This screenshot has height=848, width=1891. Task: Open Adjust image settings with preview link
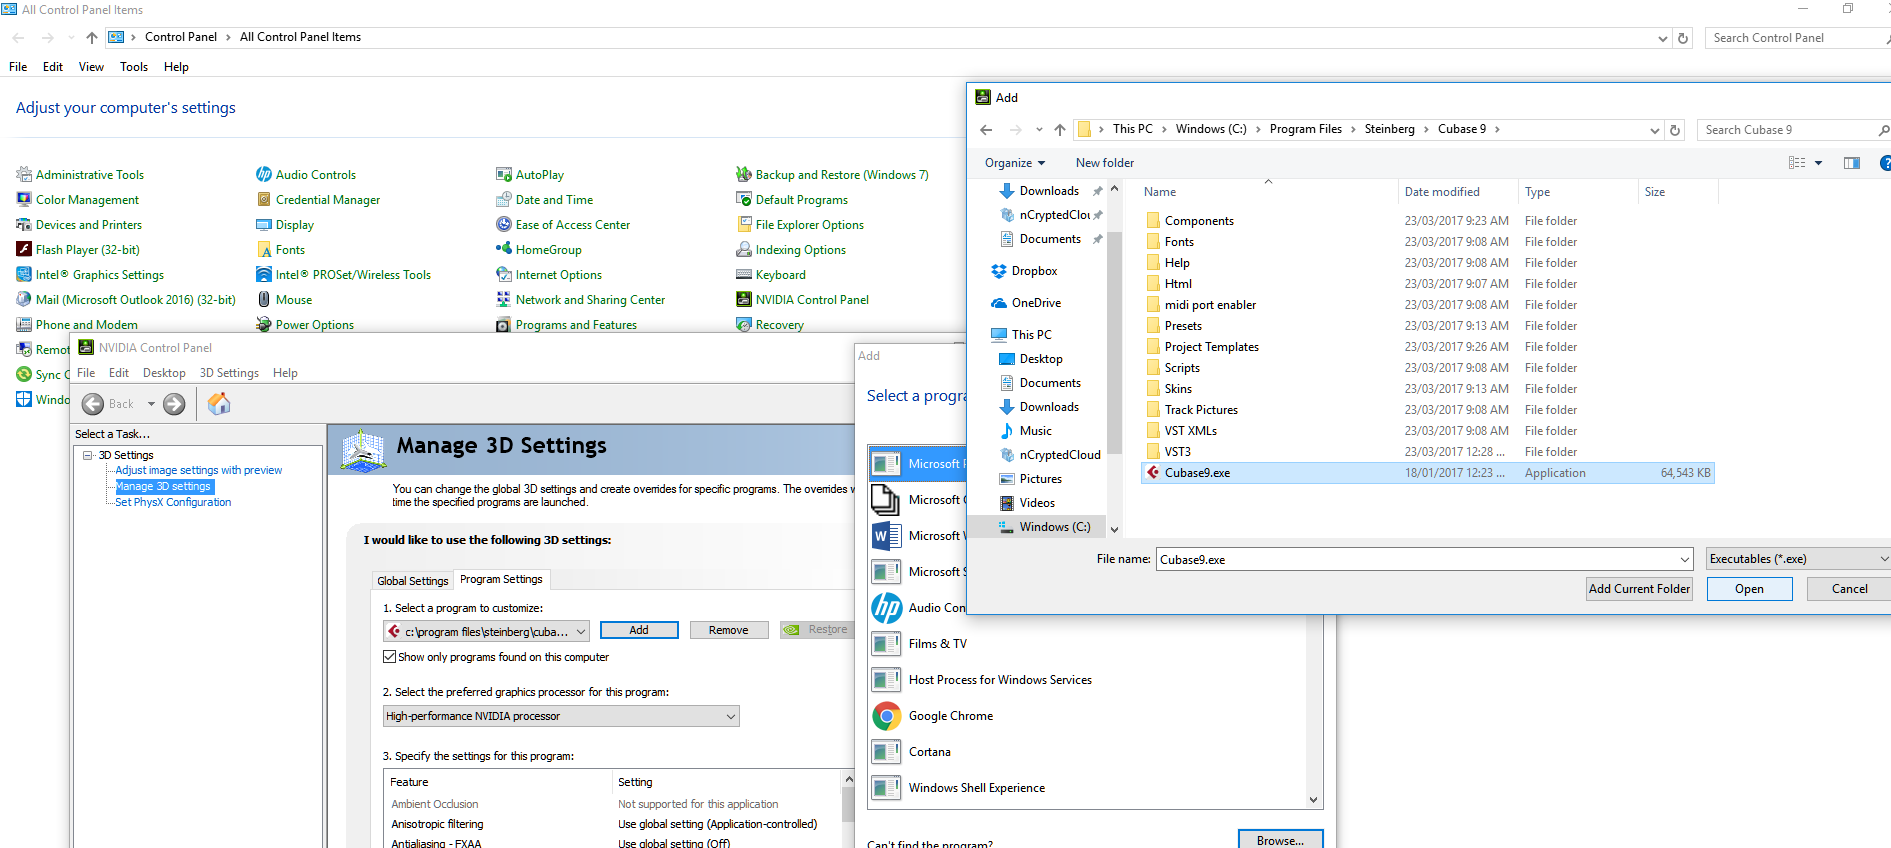coord(198,470)
